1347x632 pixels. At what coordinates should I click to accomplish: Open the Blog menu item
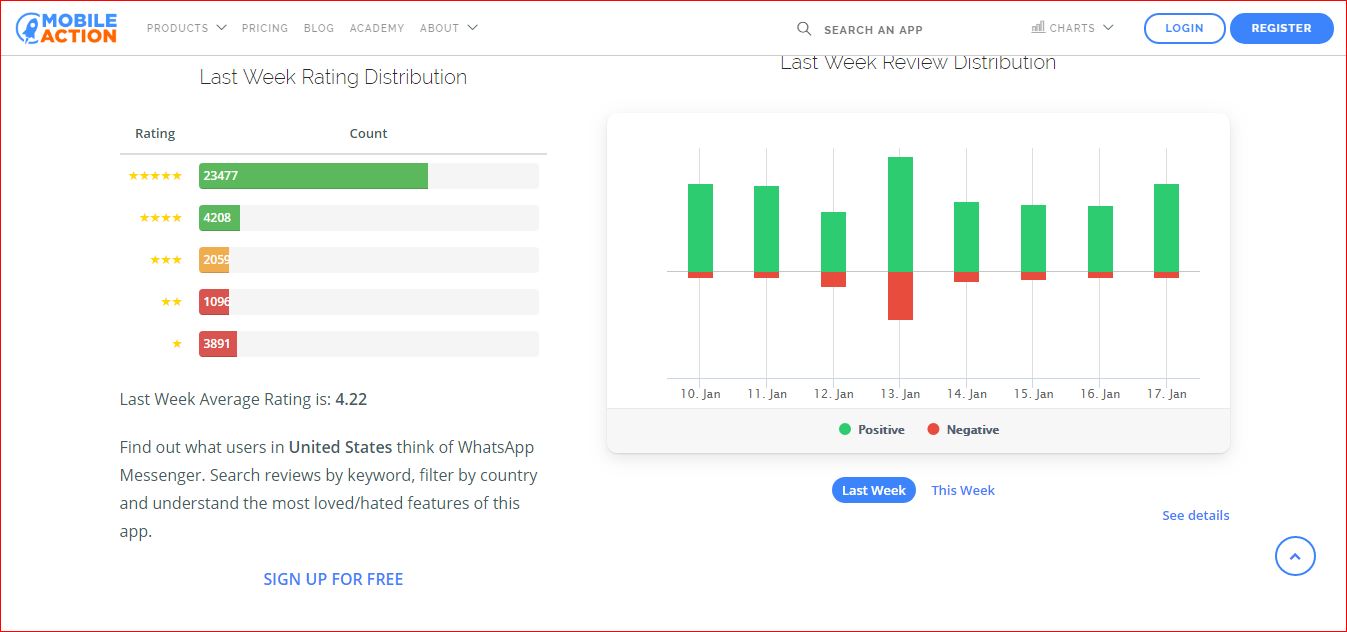tap(319, 28)
